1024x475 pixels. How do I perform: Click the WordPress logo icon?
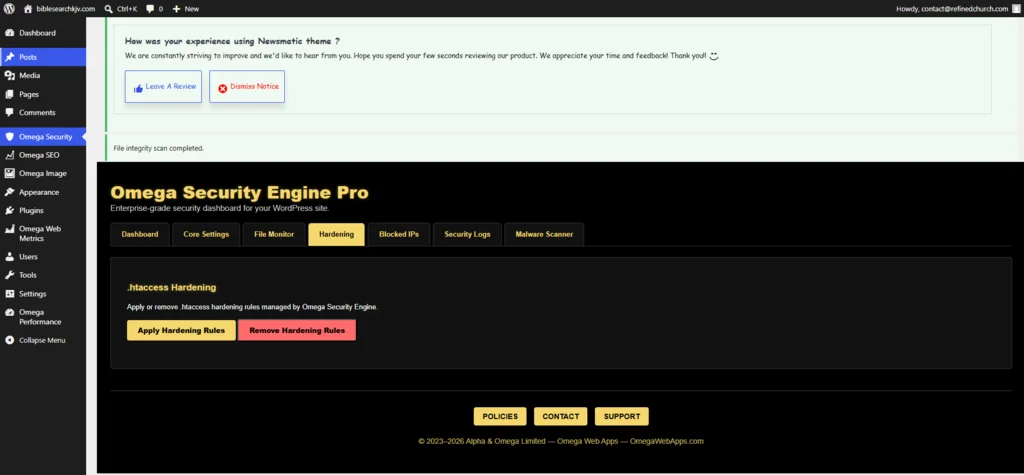9,8
